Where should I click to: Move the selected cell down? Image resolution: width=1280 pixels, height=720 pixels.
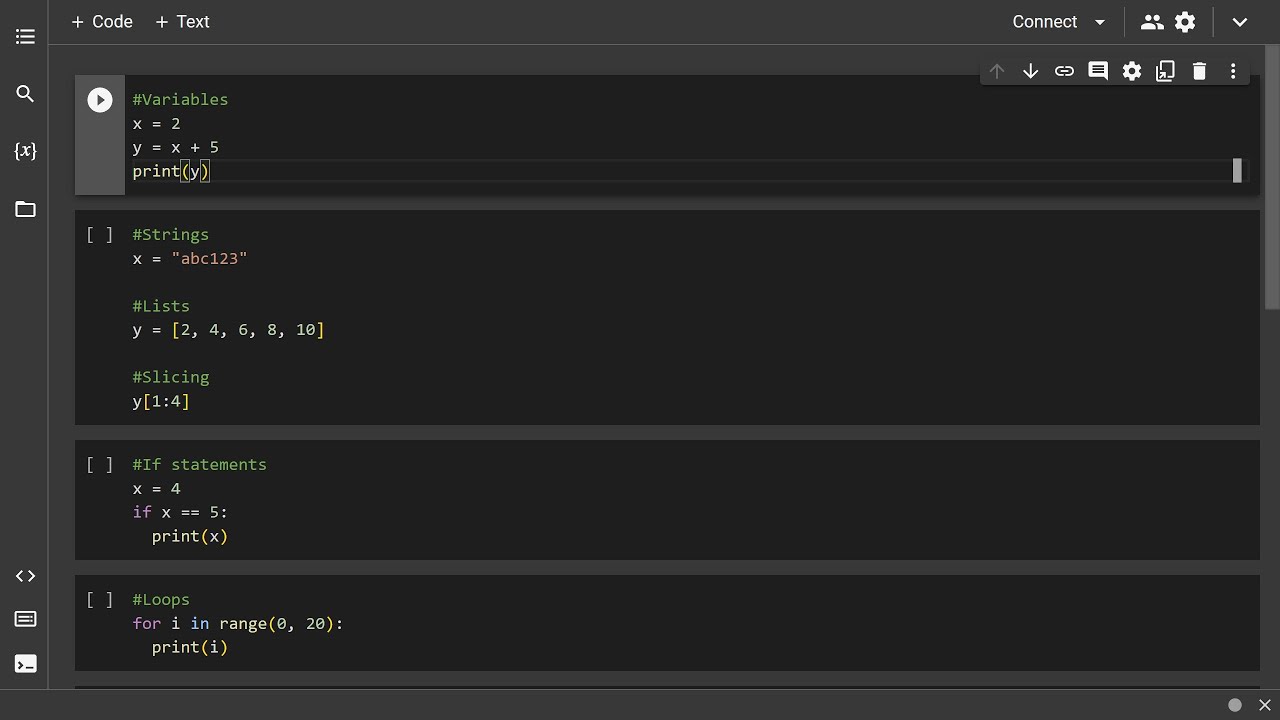[1030, 71]
